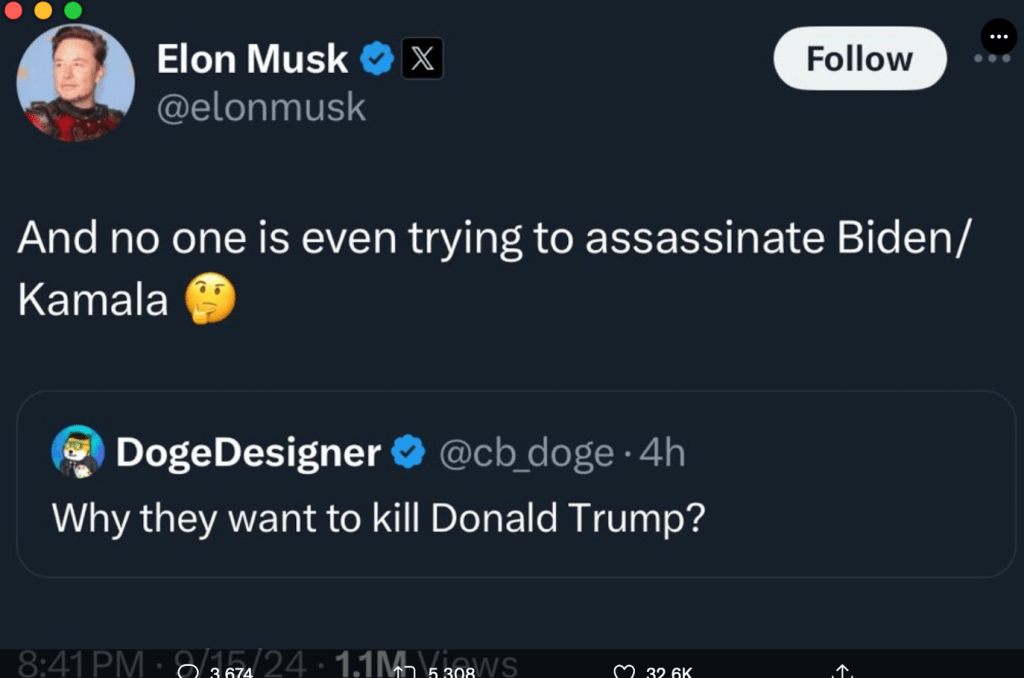Like the post with the heart icon
Image resolution: width=1024 pixels, height=678 pixels.
pos(624,672)
